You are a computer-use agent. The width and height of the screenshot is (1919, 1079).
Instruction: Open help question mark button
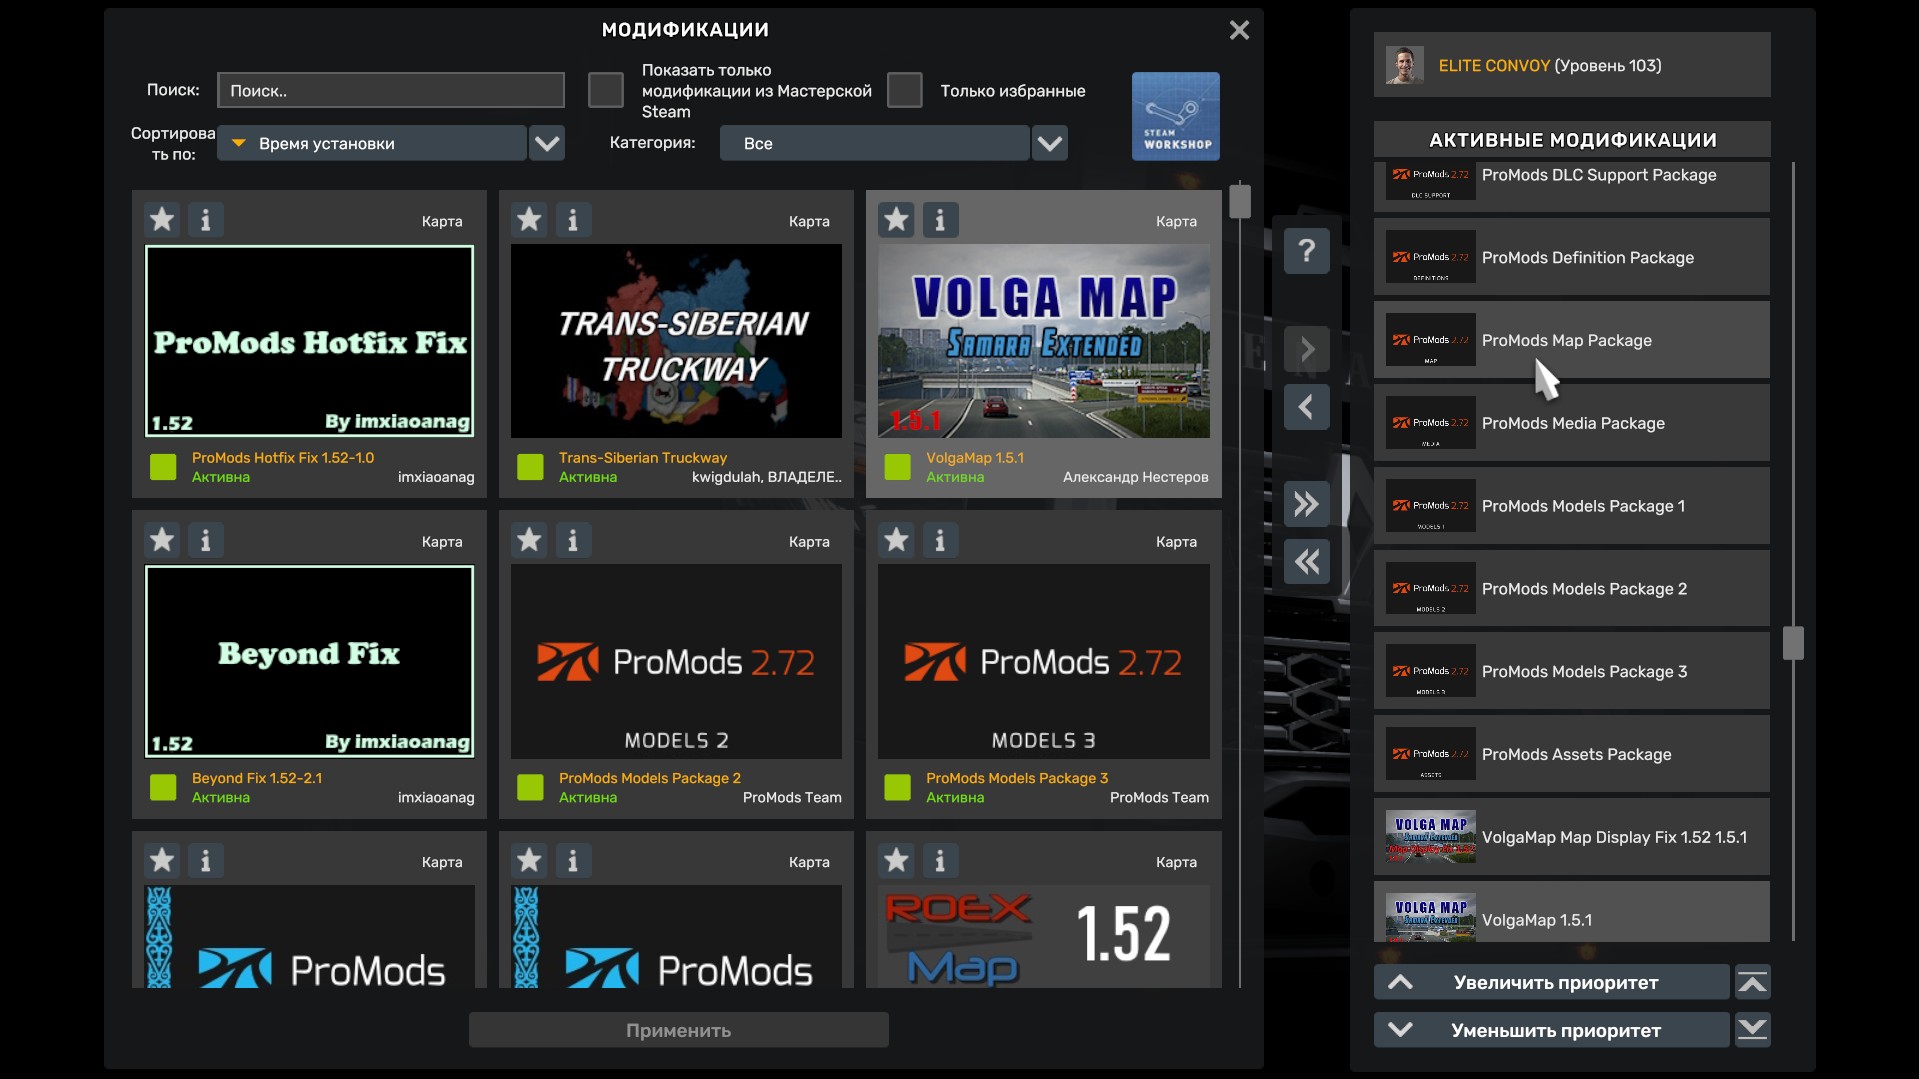click(1306, 250)
